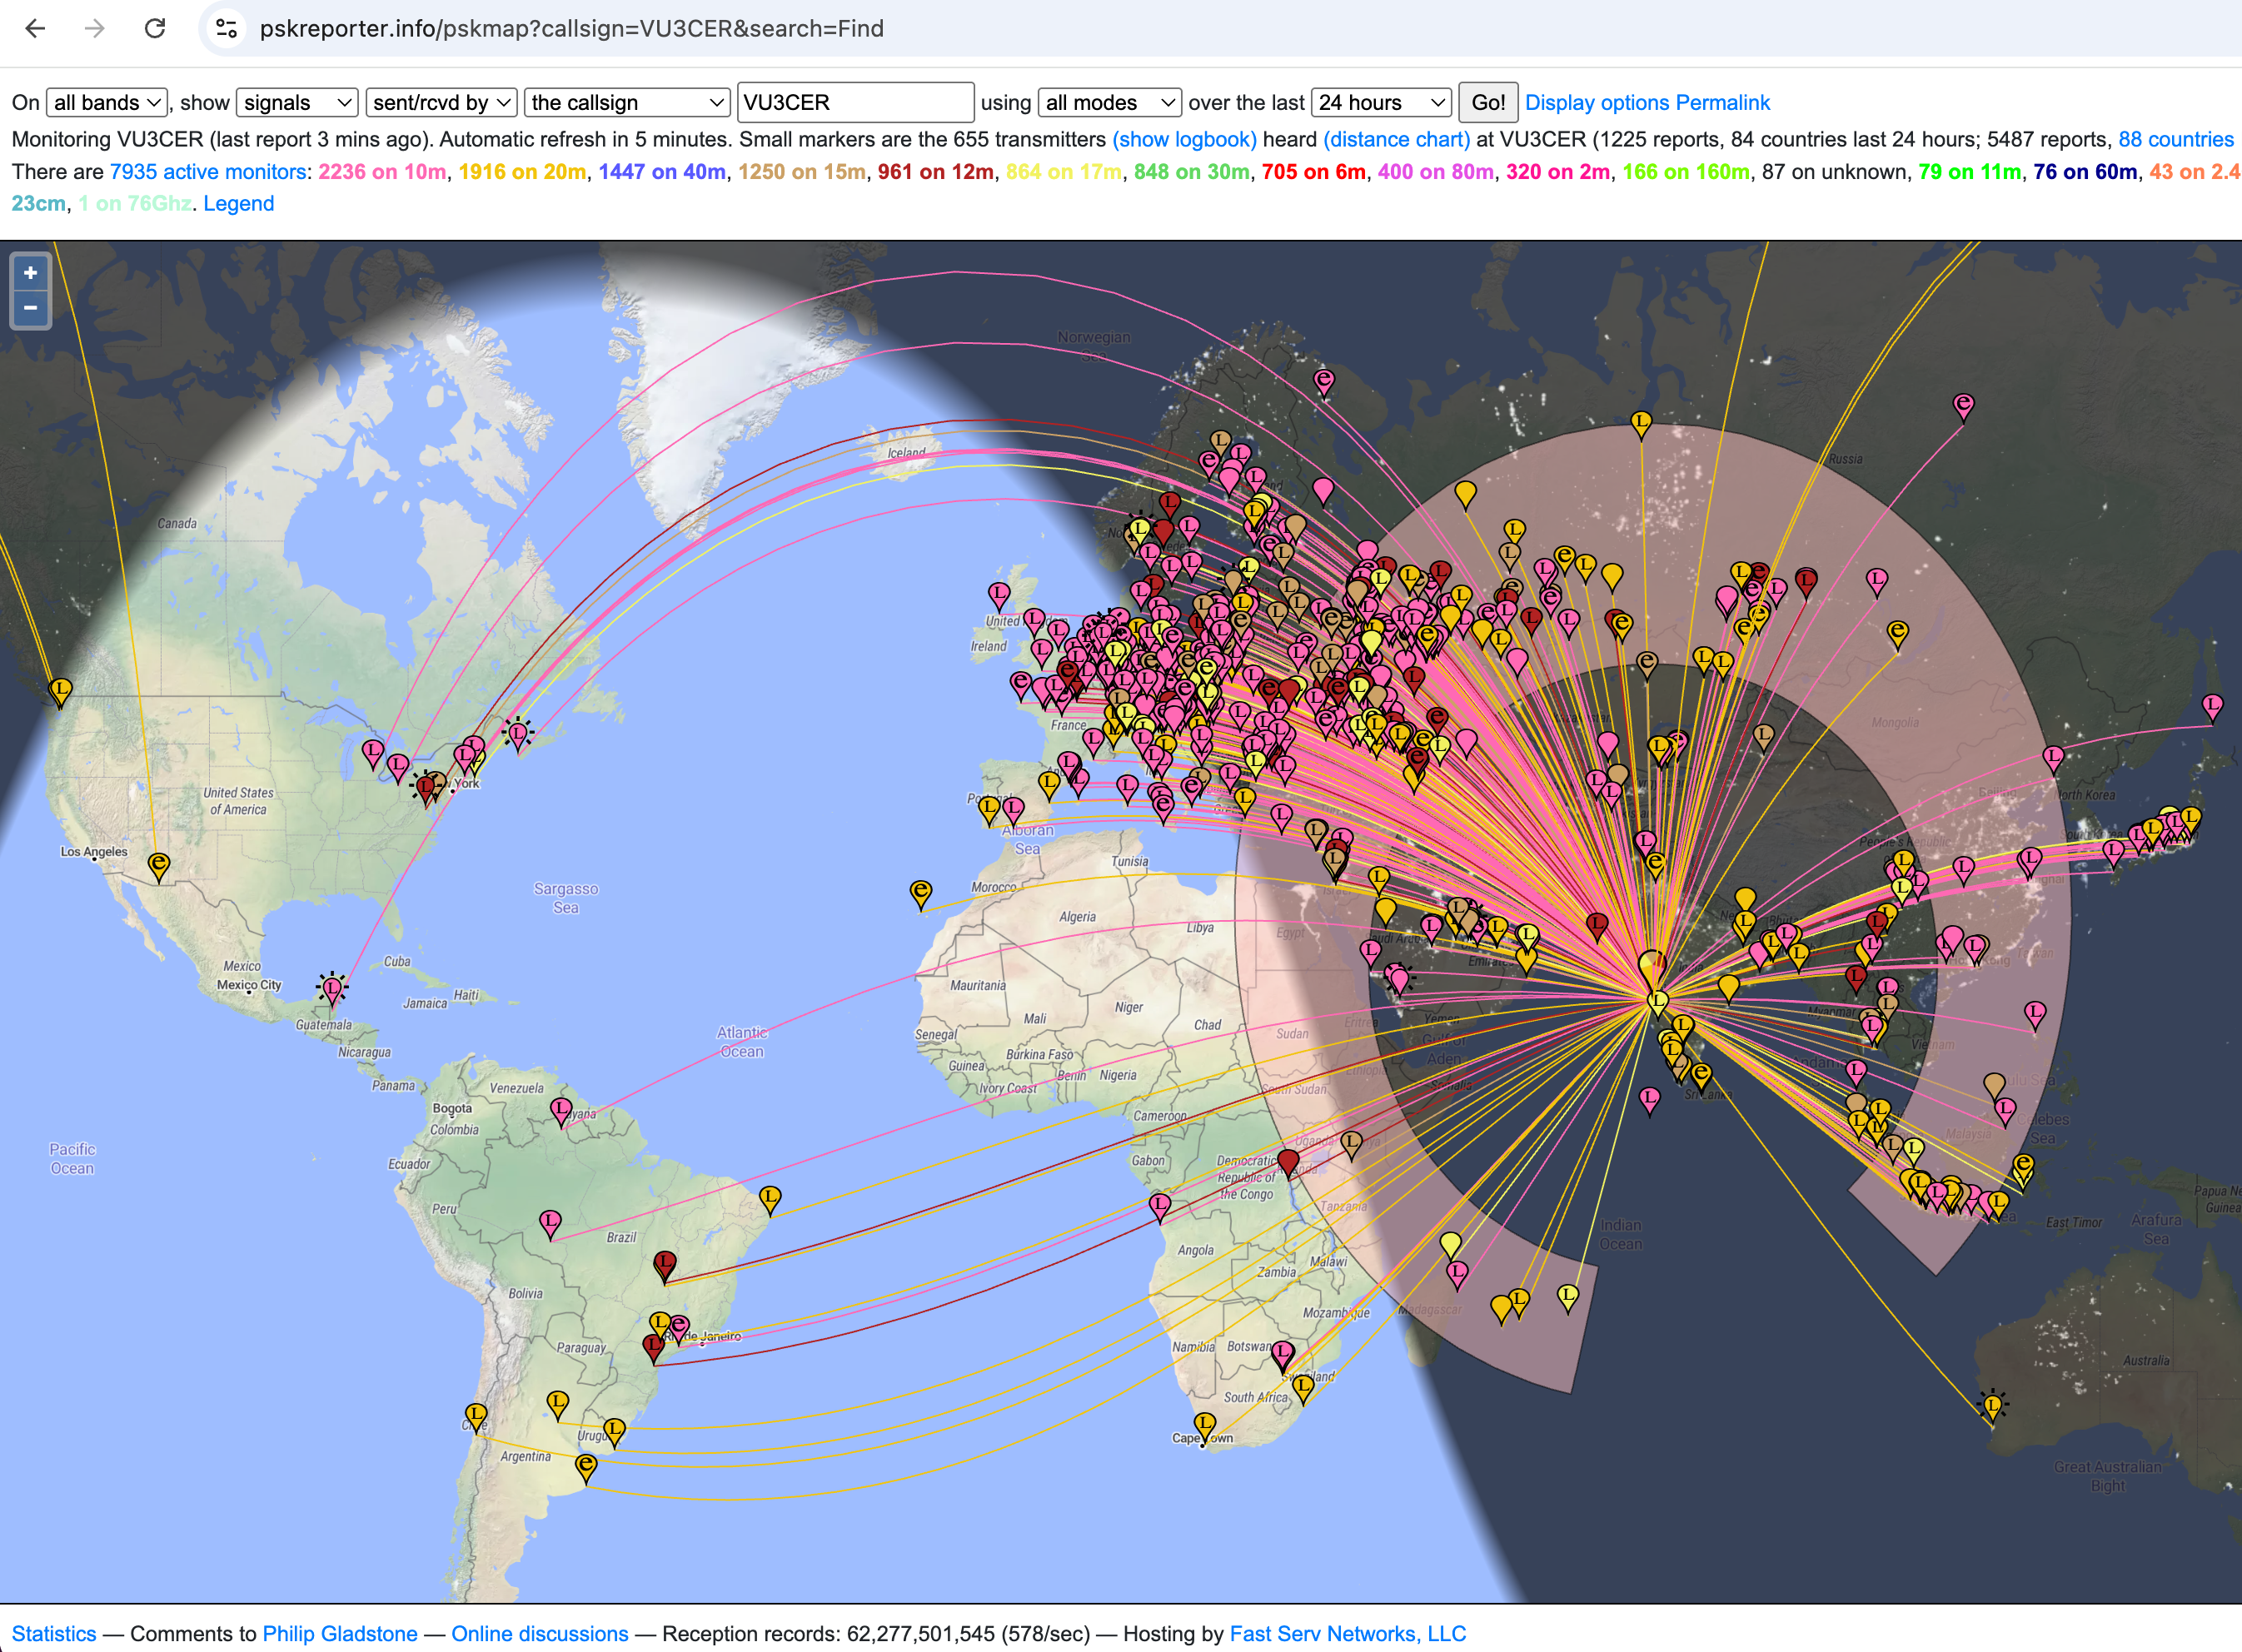
Task: Open site info icon in address bar
Action: pos(227,28)
